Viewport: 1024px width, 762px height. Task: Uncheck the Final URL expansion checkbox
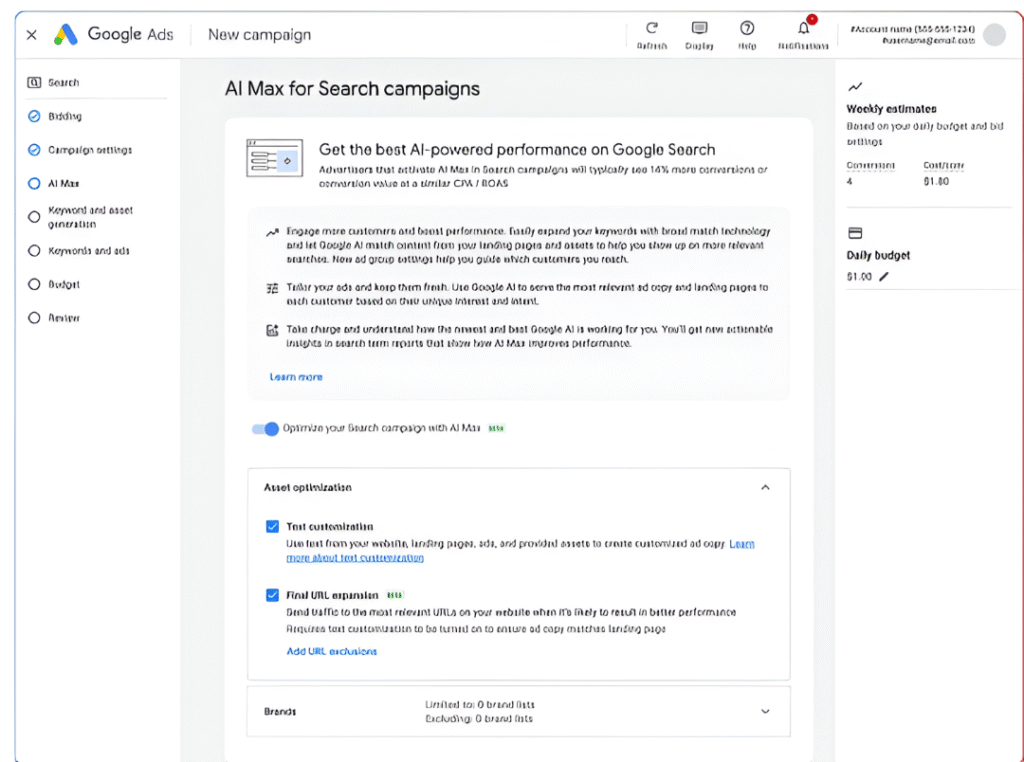tap(272, 595)
